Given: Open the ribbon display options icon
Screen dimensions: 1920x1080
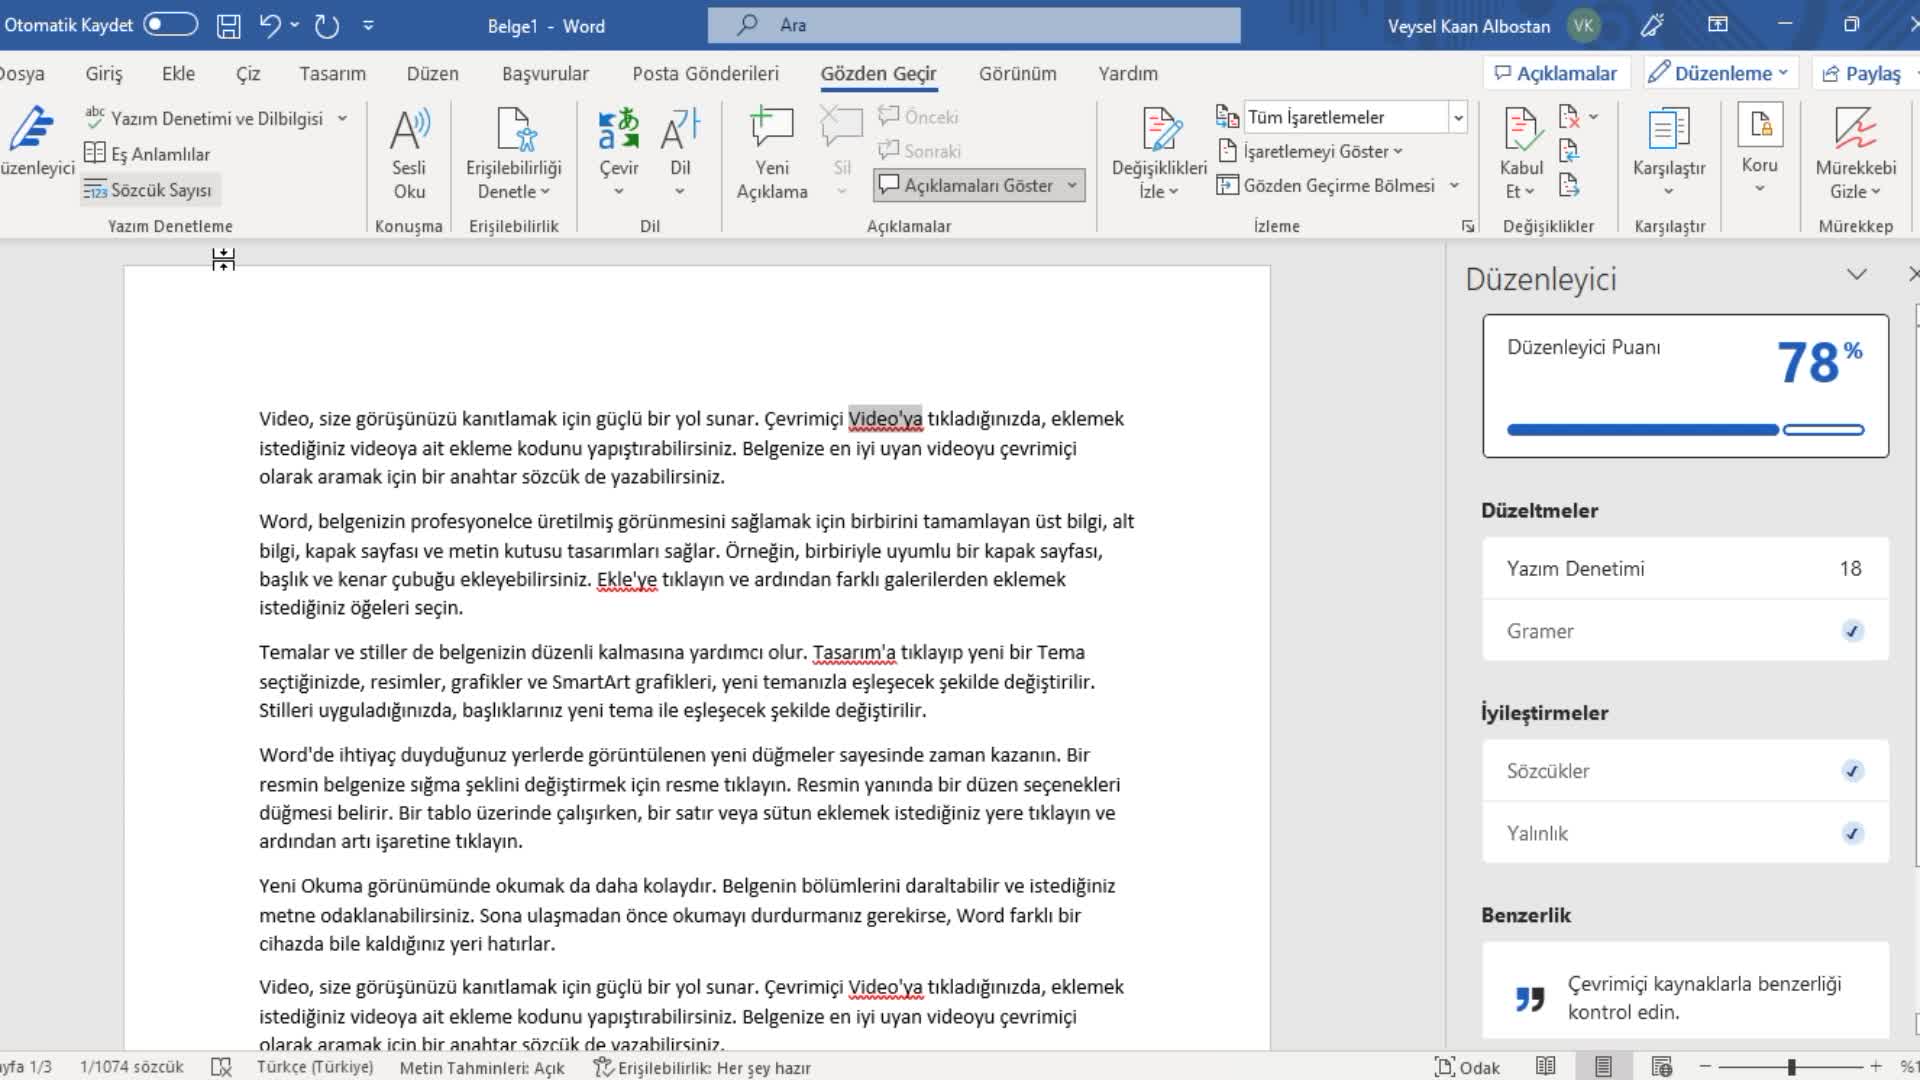Looking at the screenshot, I should pyautogui.click(x=1718, y=25).
